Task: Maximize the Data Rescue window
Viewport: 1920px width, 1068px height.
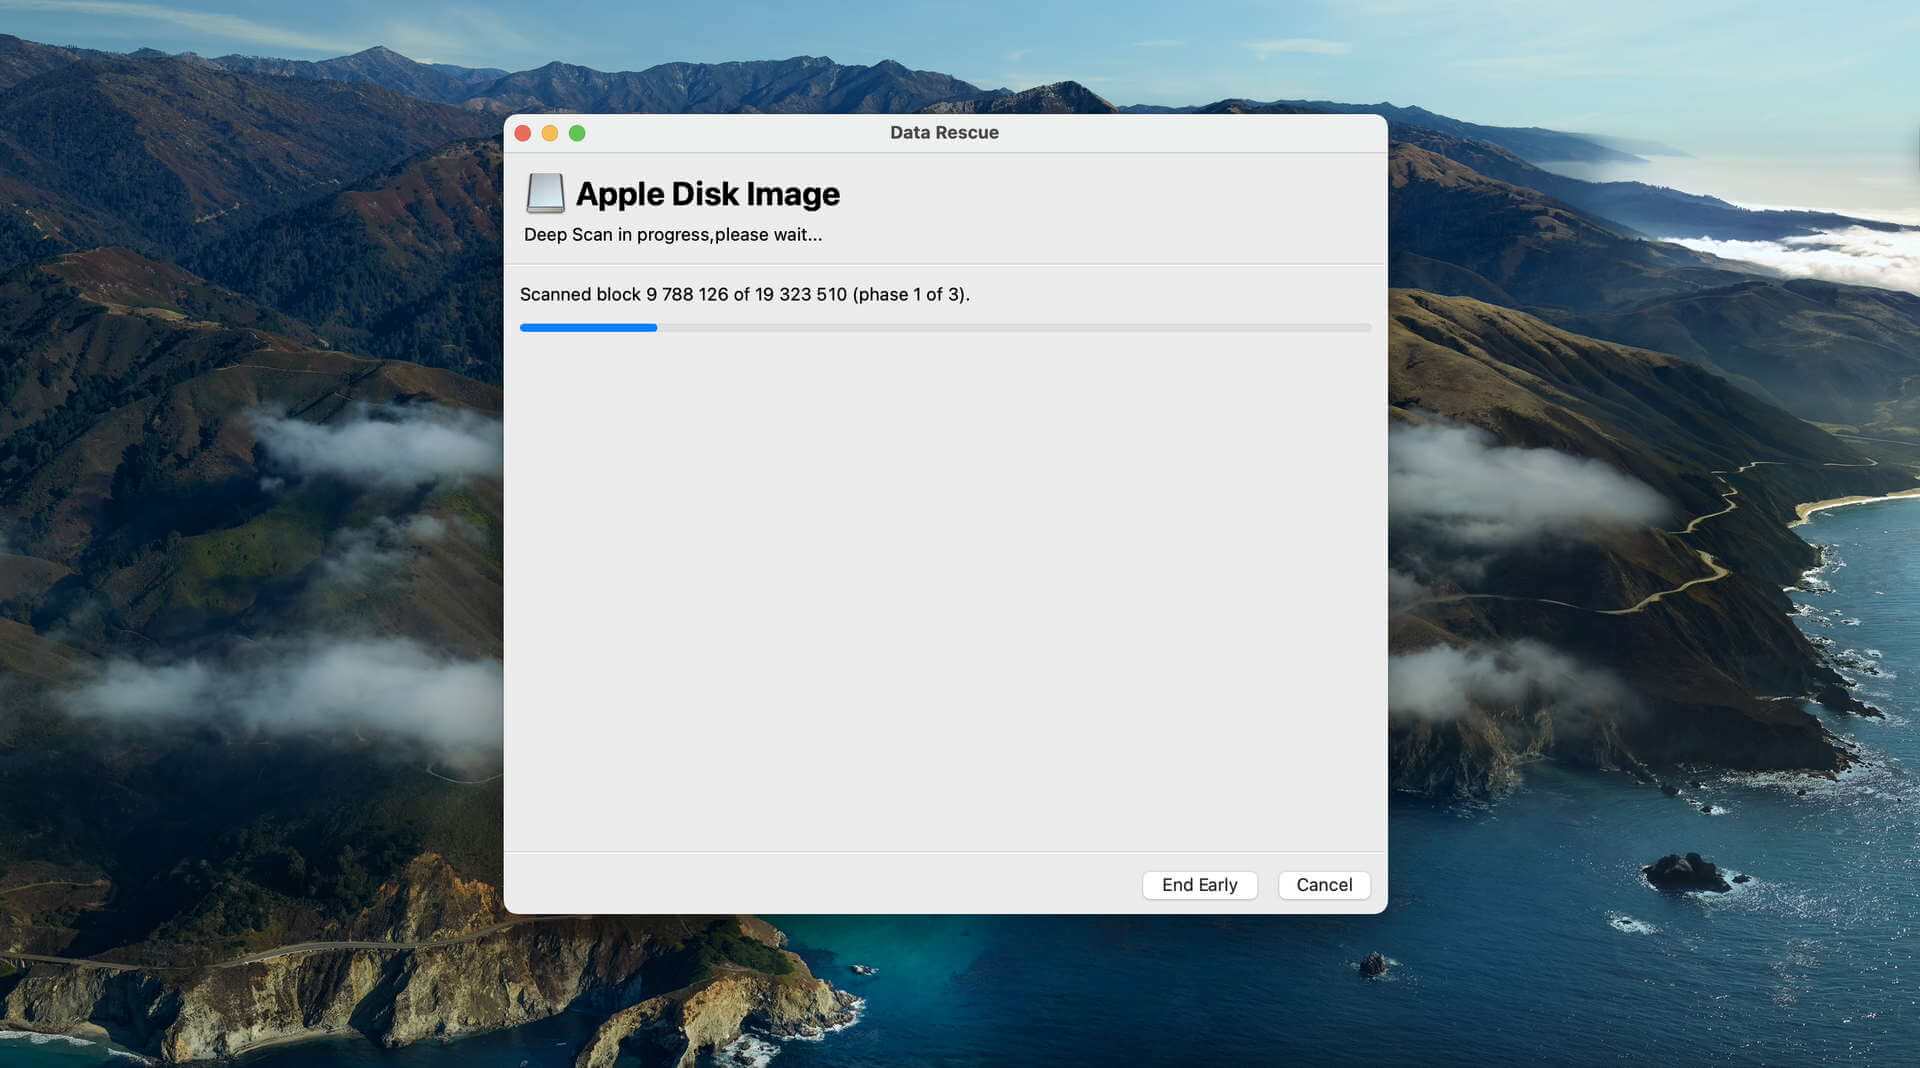Action: (577, 133)
